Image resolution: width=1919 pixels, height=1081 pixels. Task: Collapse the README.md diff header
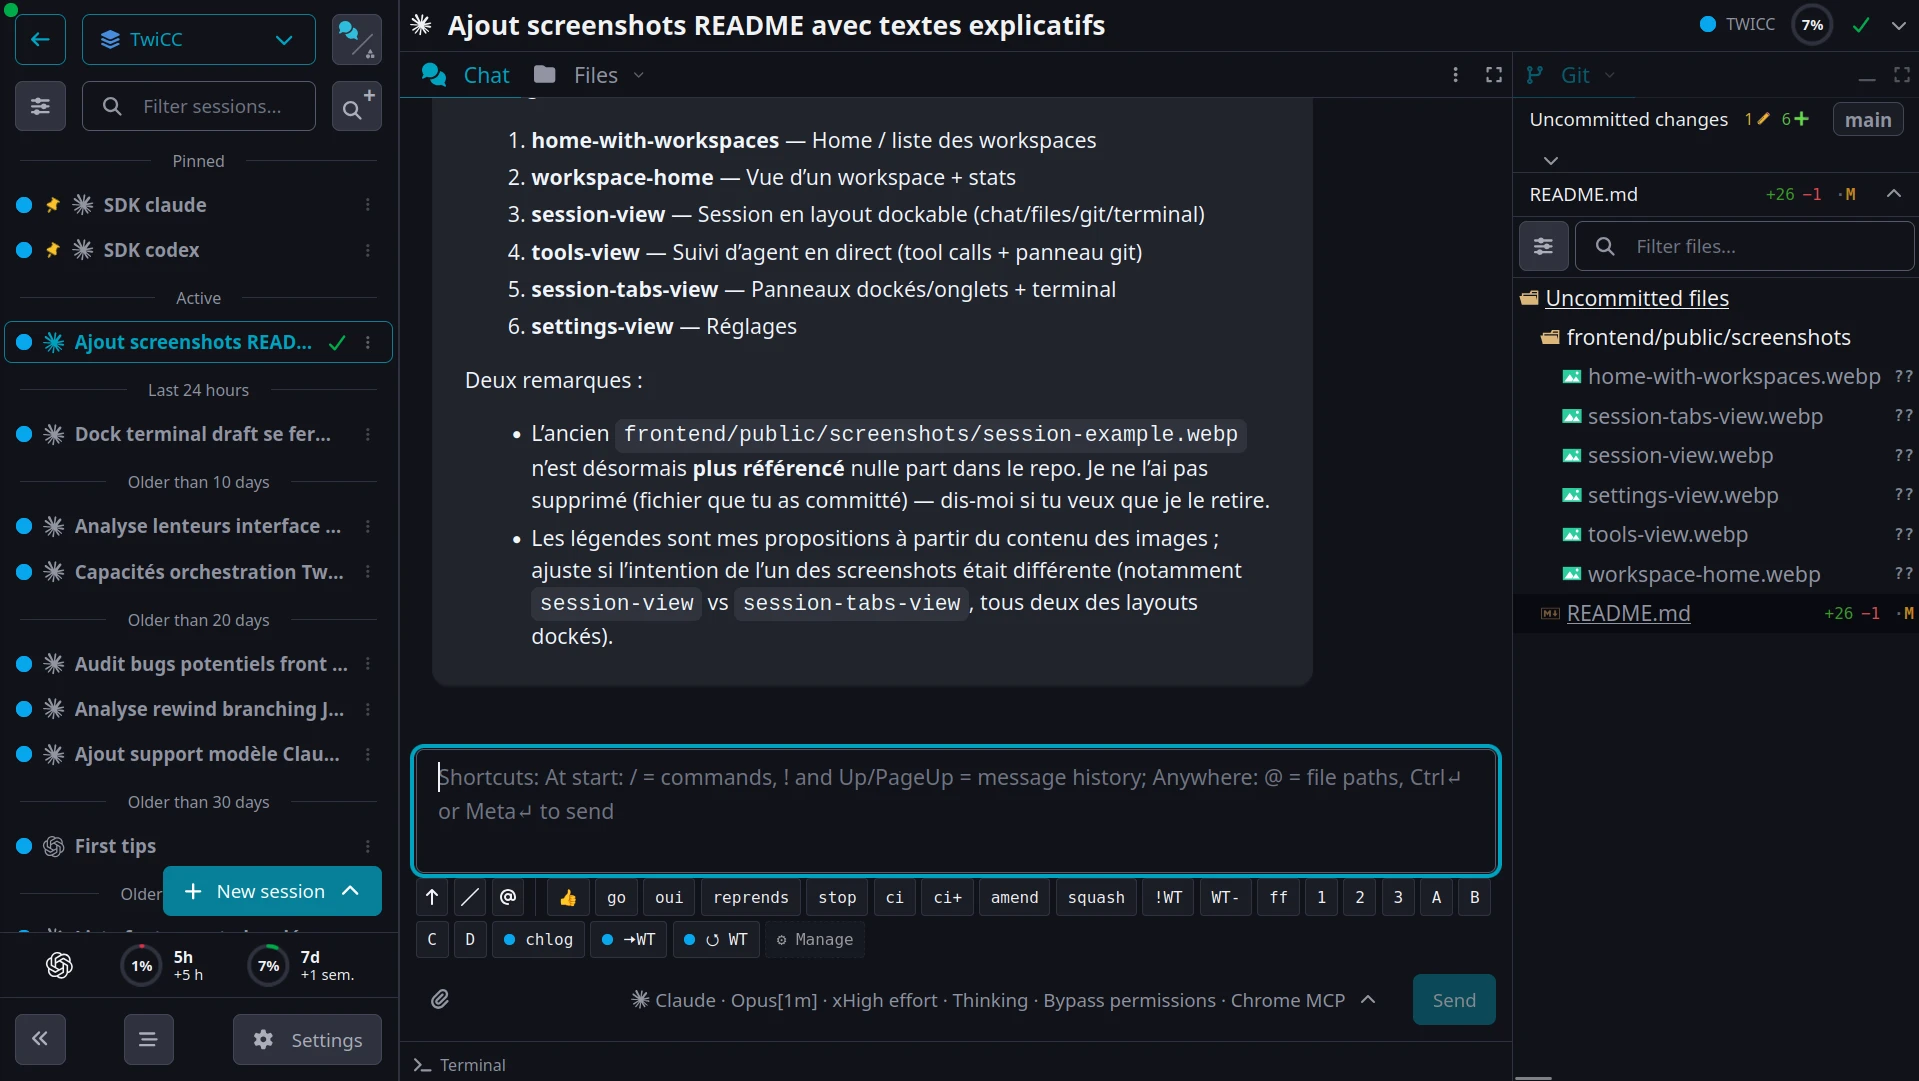tap(1893, 194)
